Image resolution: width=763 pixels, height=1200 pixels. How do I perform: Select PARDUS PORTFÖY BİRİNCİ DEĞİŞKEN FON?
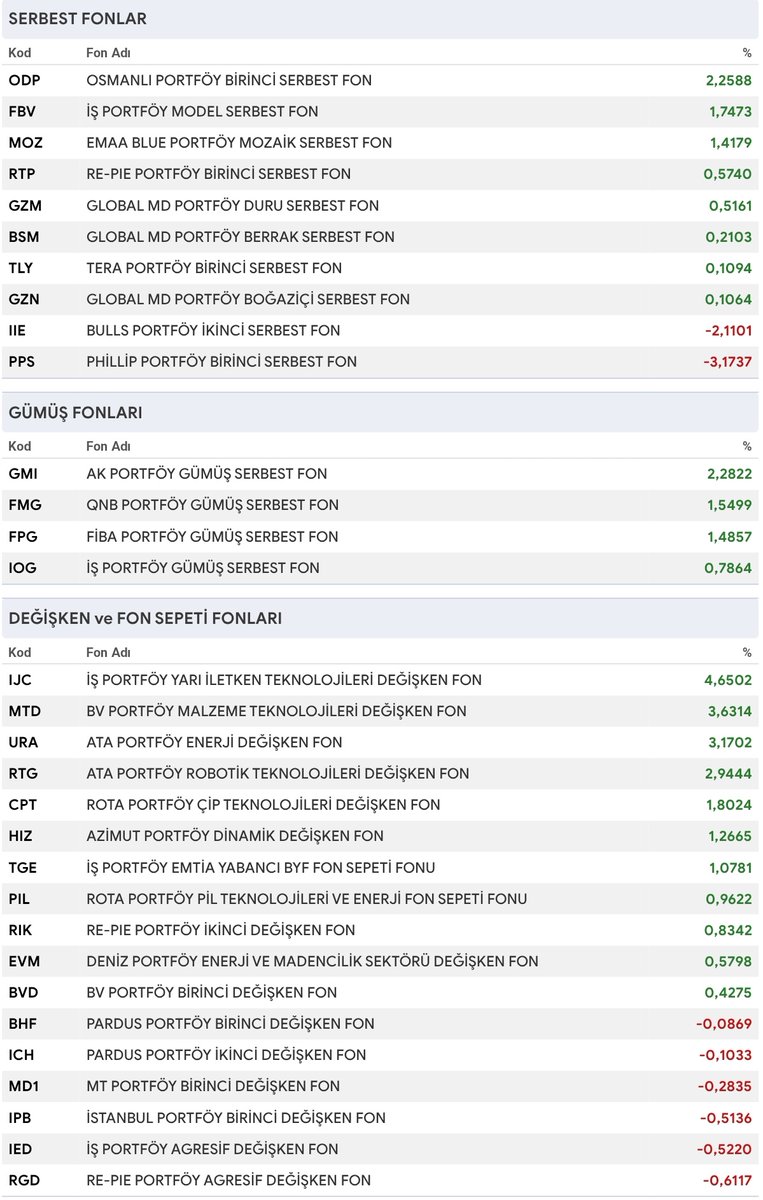tap(231, 1024)
